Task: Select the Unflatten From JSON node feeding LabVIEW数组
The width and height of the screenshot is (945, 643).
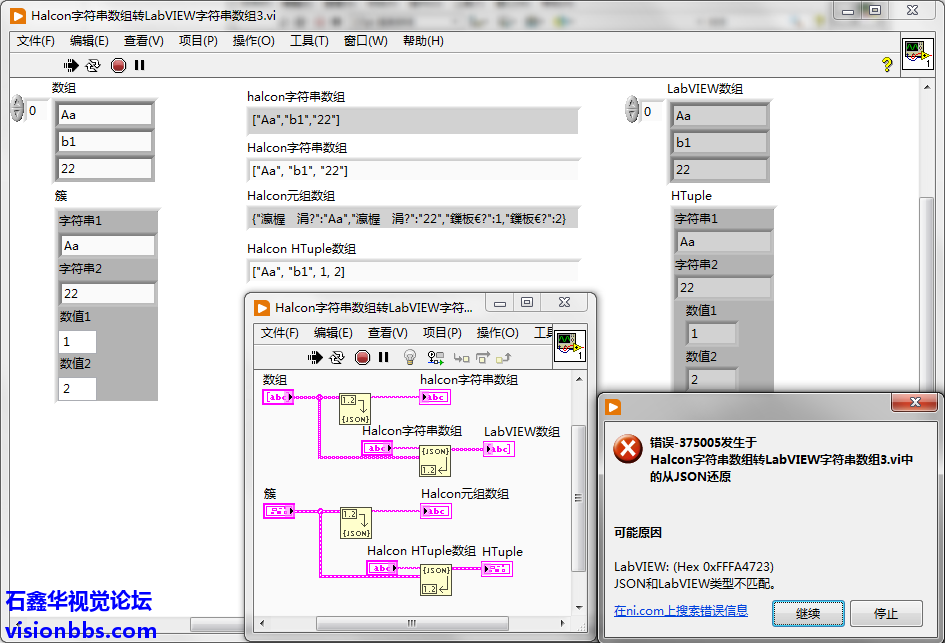Action: 435,461
